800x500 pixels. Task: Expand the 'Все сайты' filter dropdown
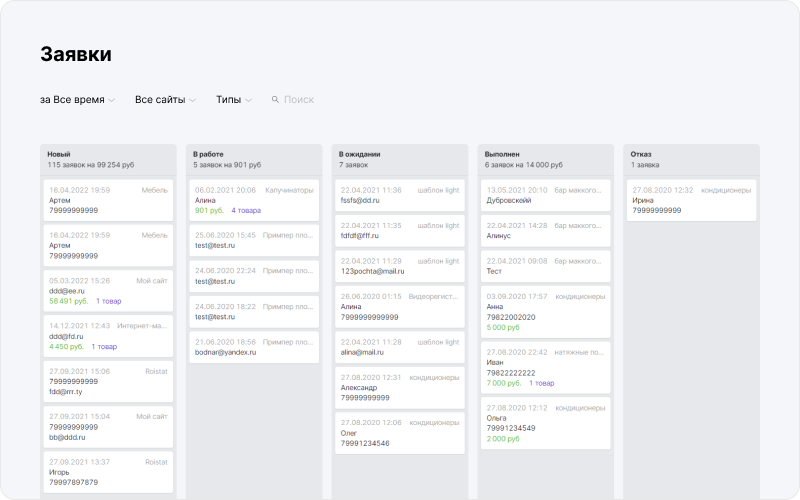(166, 100)
